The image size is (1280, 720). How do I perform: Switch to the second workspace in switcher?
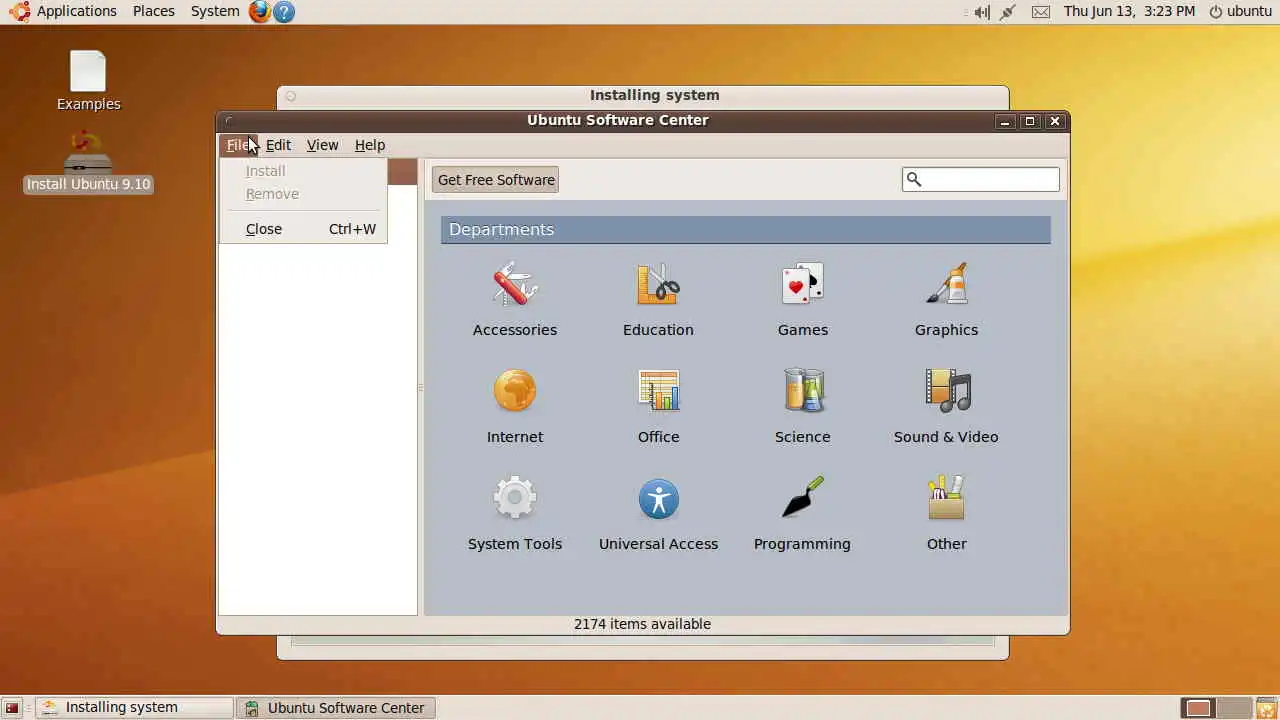[1234, 708]
